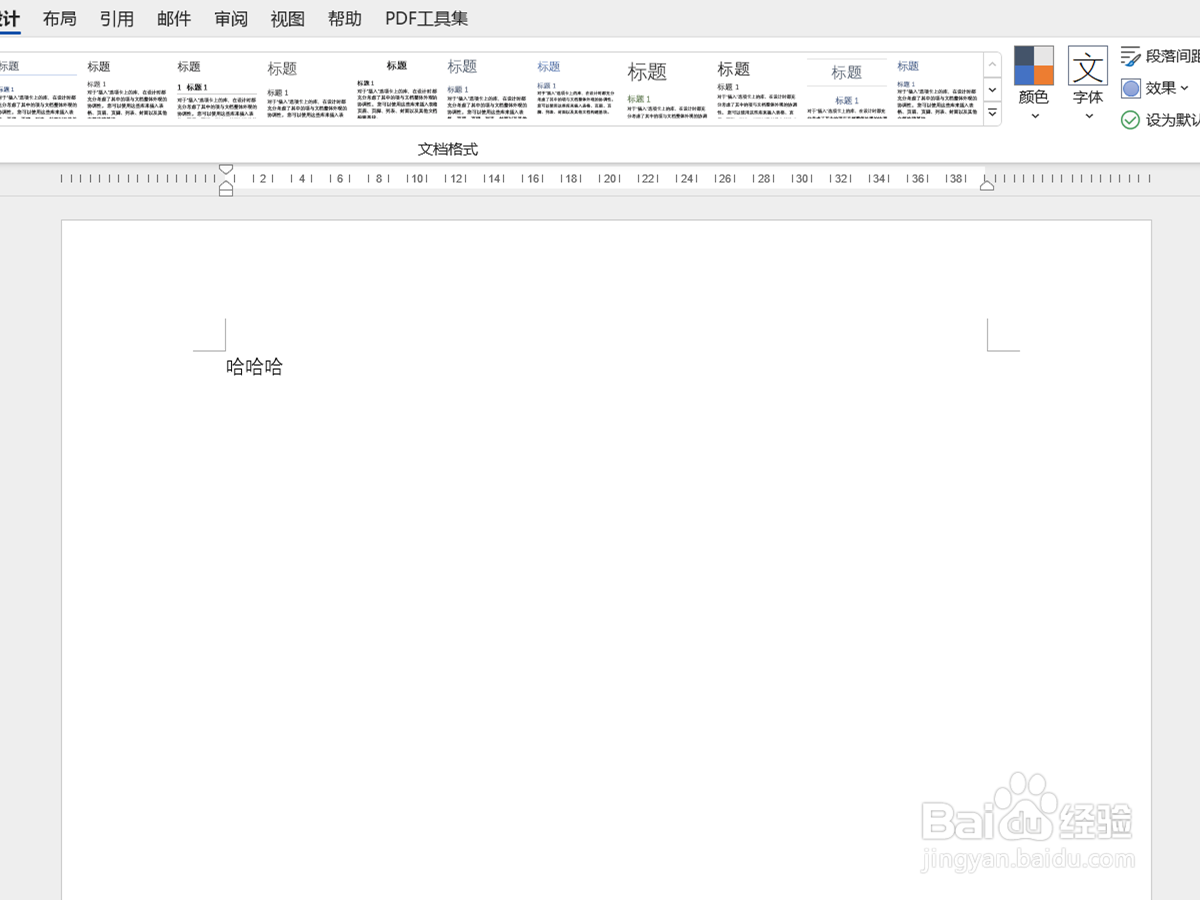Select style set with numbered '1 标题 1'
This screenshot has width=1200, height=900.
[x=217, y=88]
